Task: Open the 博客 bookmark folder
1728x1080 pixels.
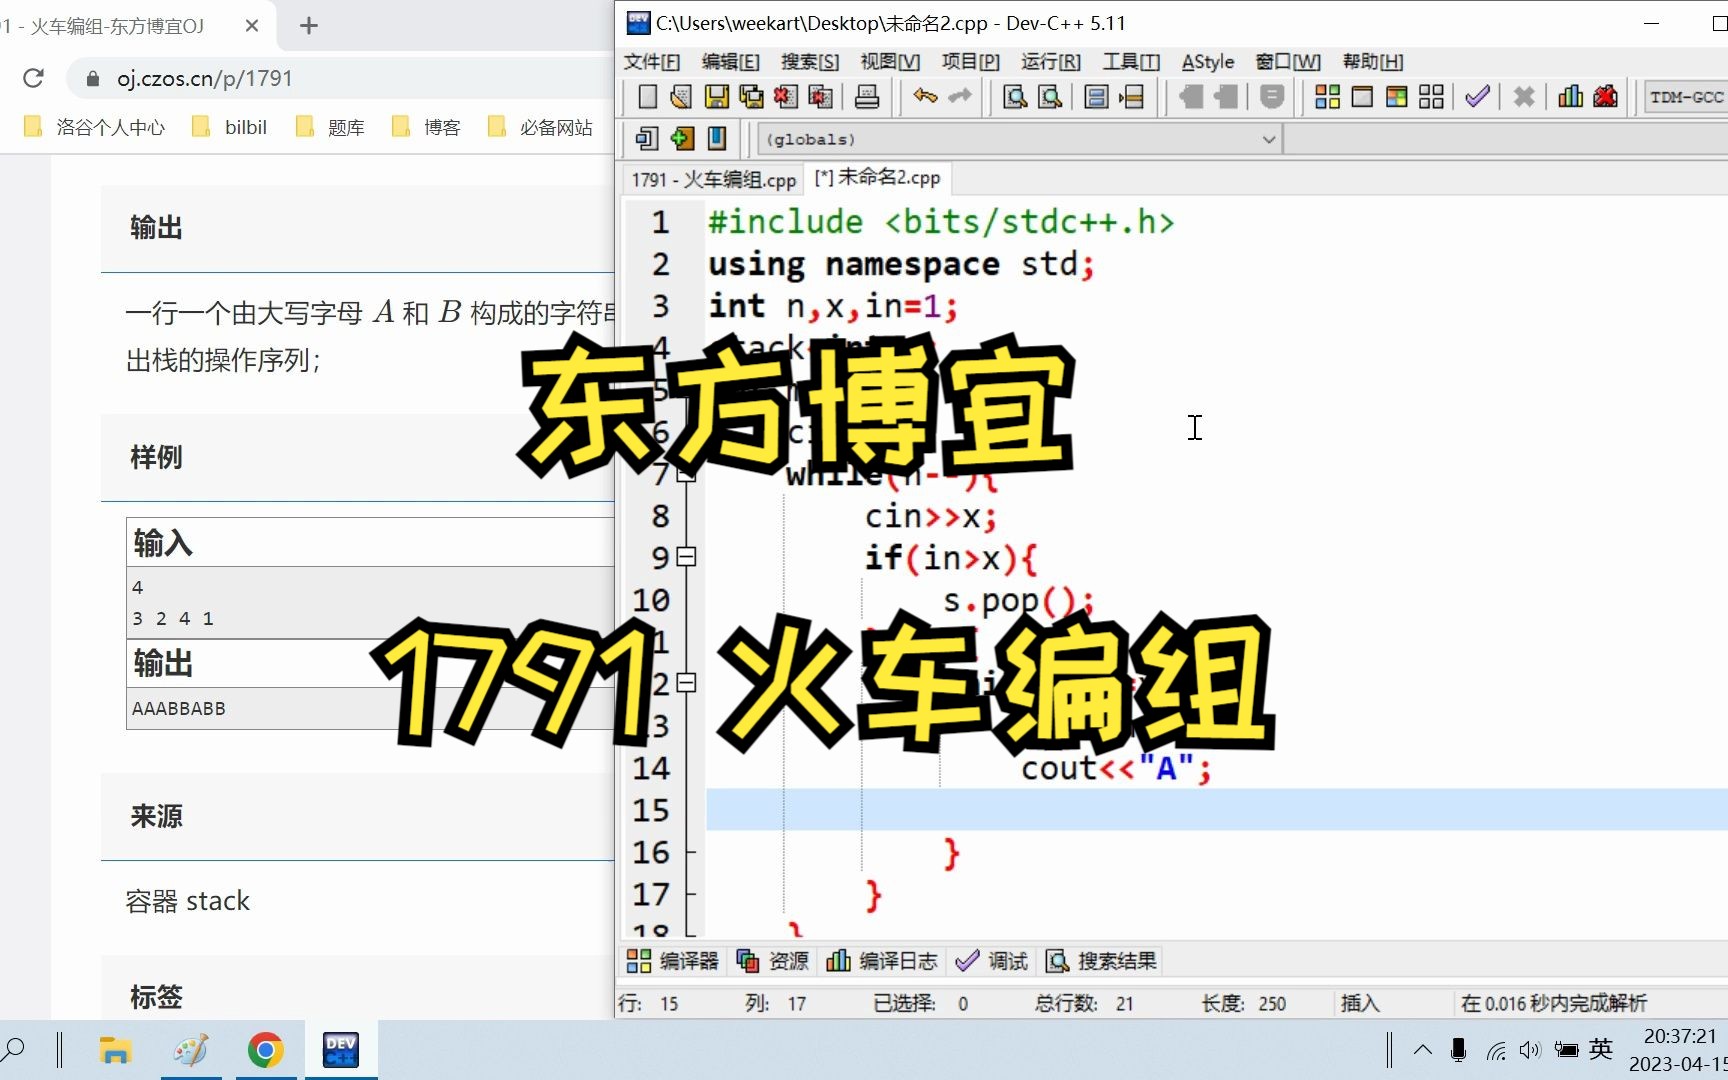Action: 427,127
